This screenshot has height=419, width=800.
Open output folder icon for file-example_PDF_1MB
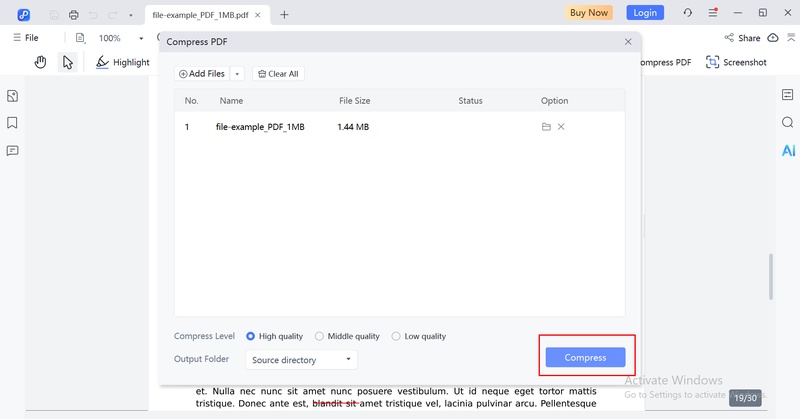546,127
